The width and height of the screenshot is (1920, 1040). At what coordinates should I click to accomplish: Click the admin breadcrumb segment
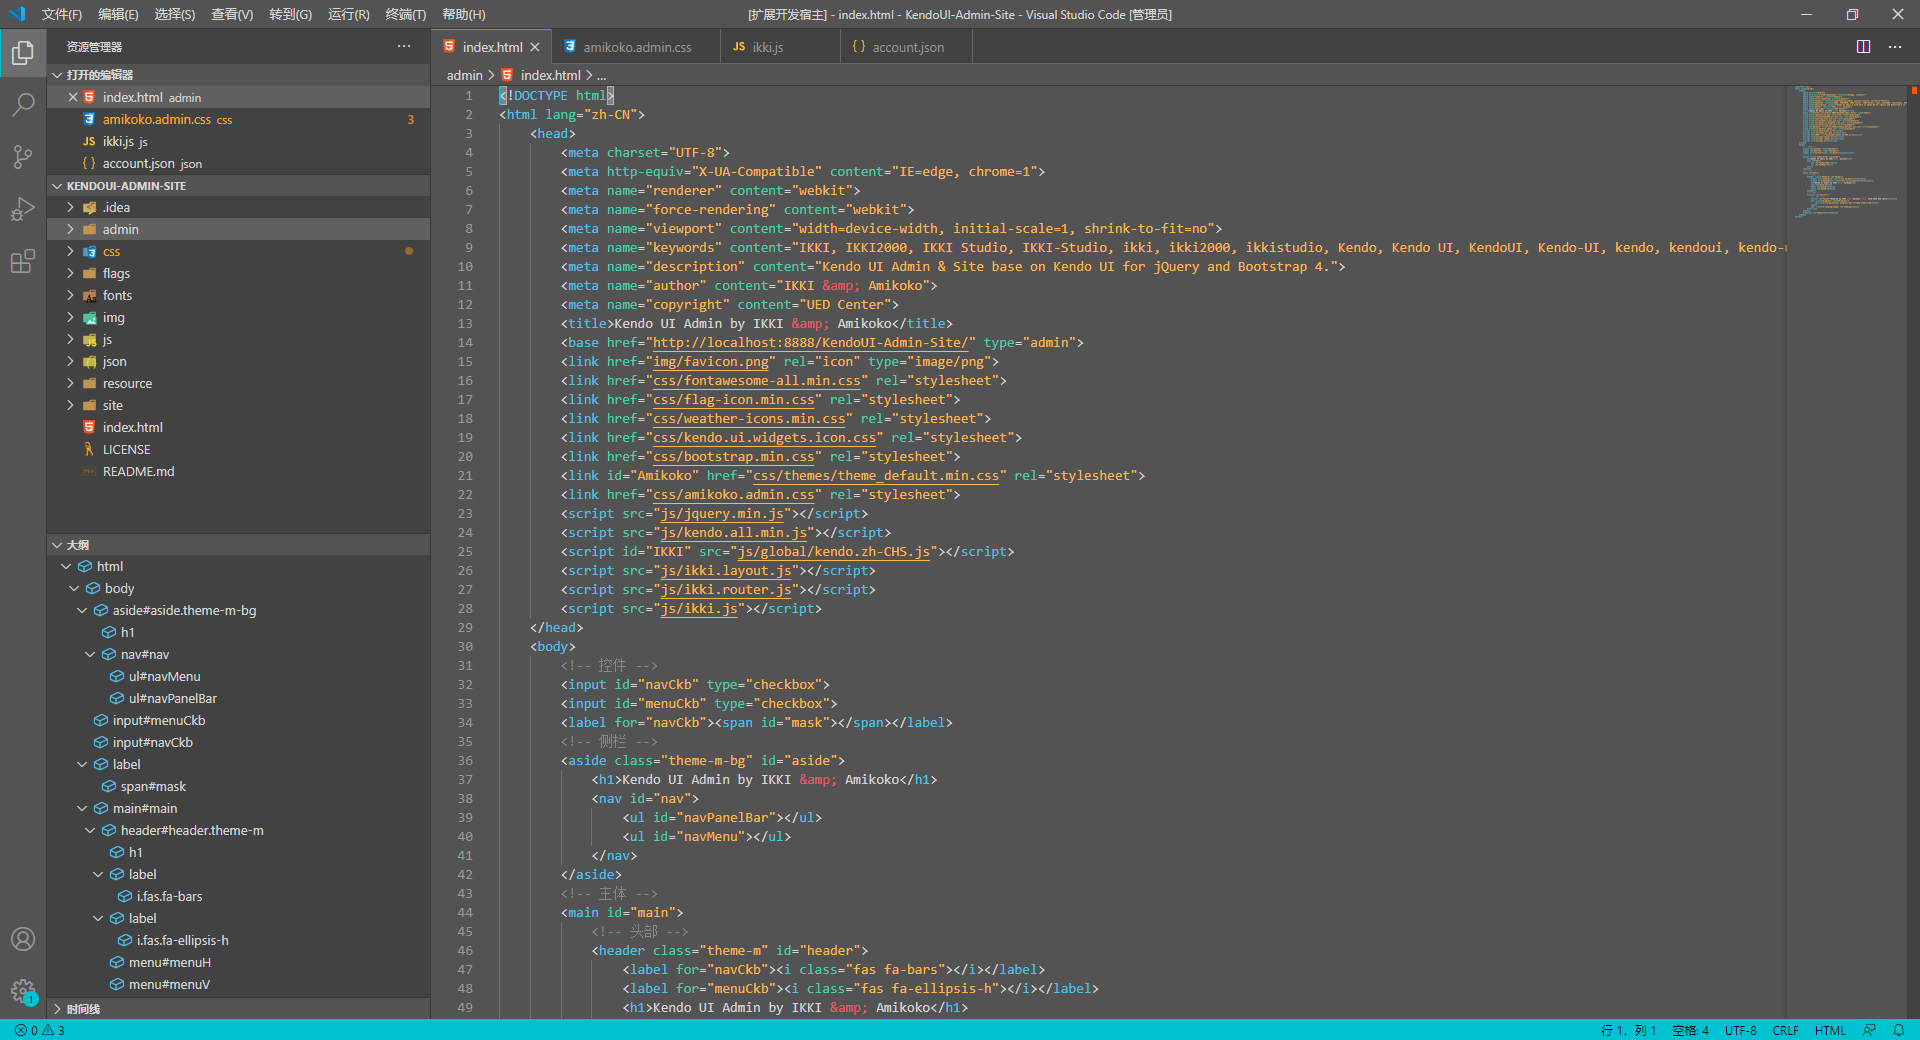(x=464, y=75)
